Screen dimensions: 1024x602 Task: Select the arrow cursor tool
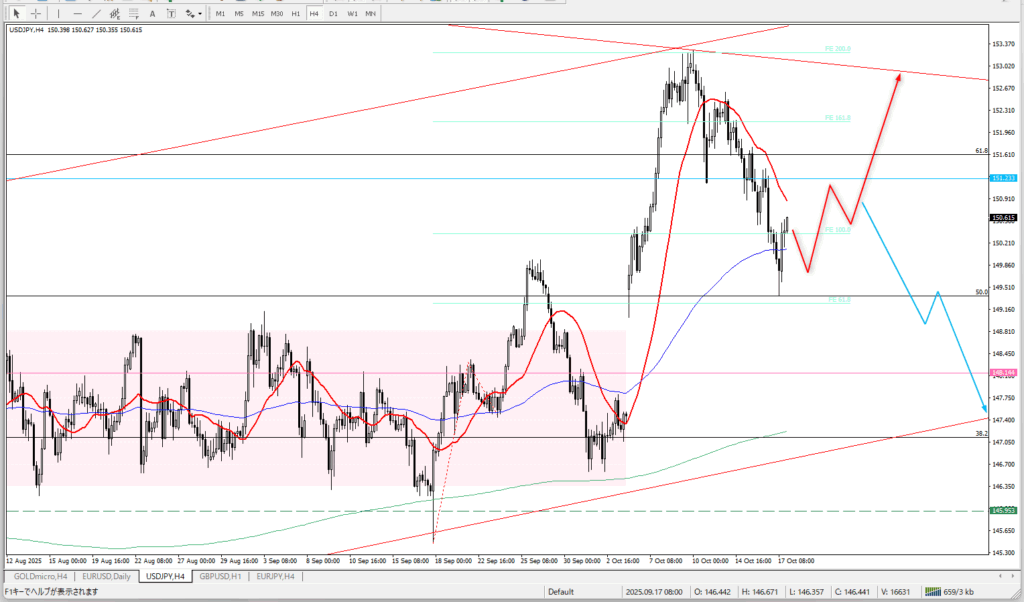tap(16, 13)
